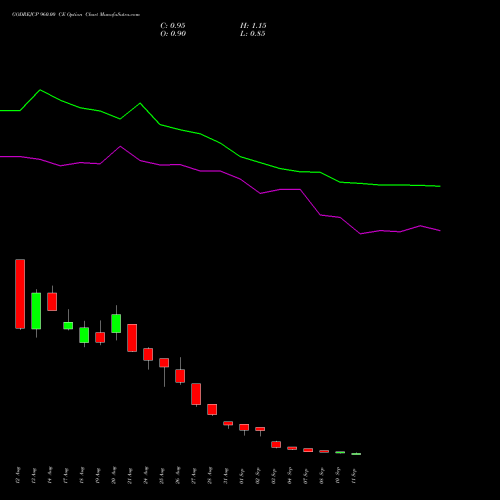Click the '28 Aug' date axis label
The image size is (500, 500).
point(210,475)
